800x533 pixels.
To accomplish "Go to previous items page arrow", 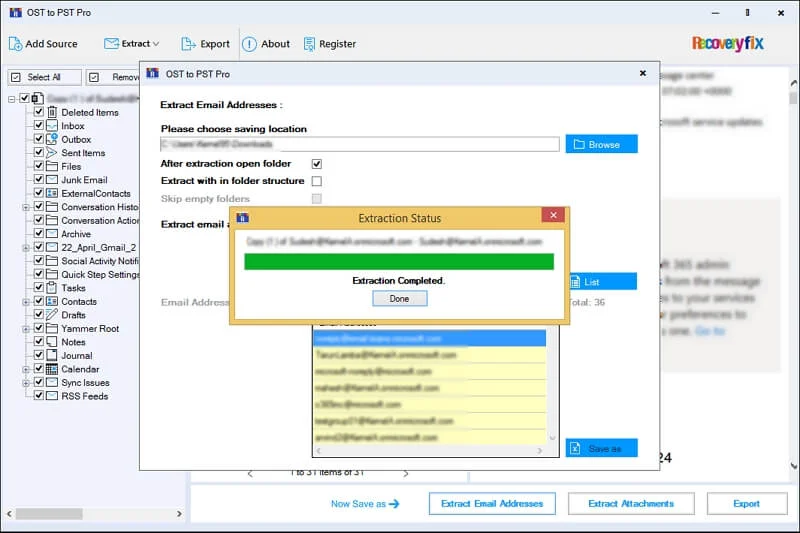I will [250, 473].
